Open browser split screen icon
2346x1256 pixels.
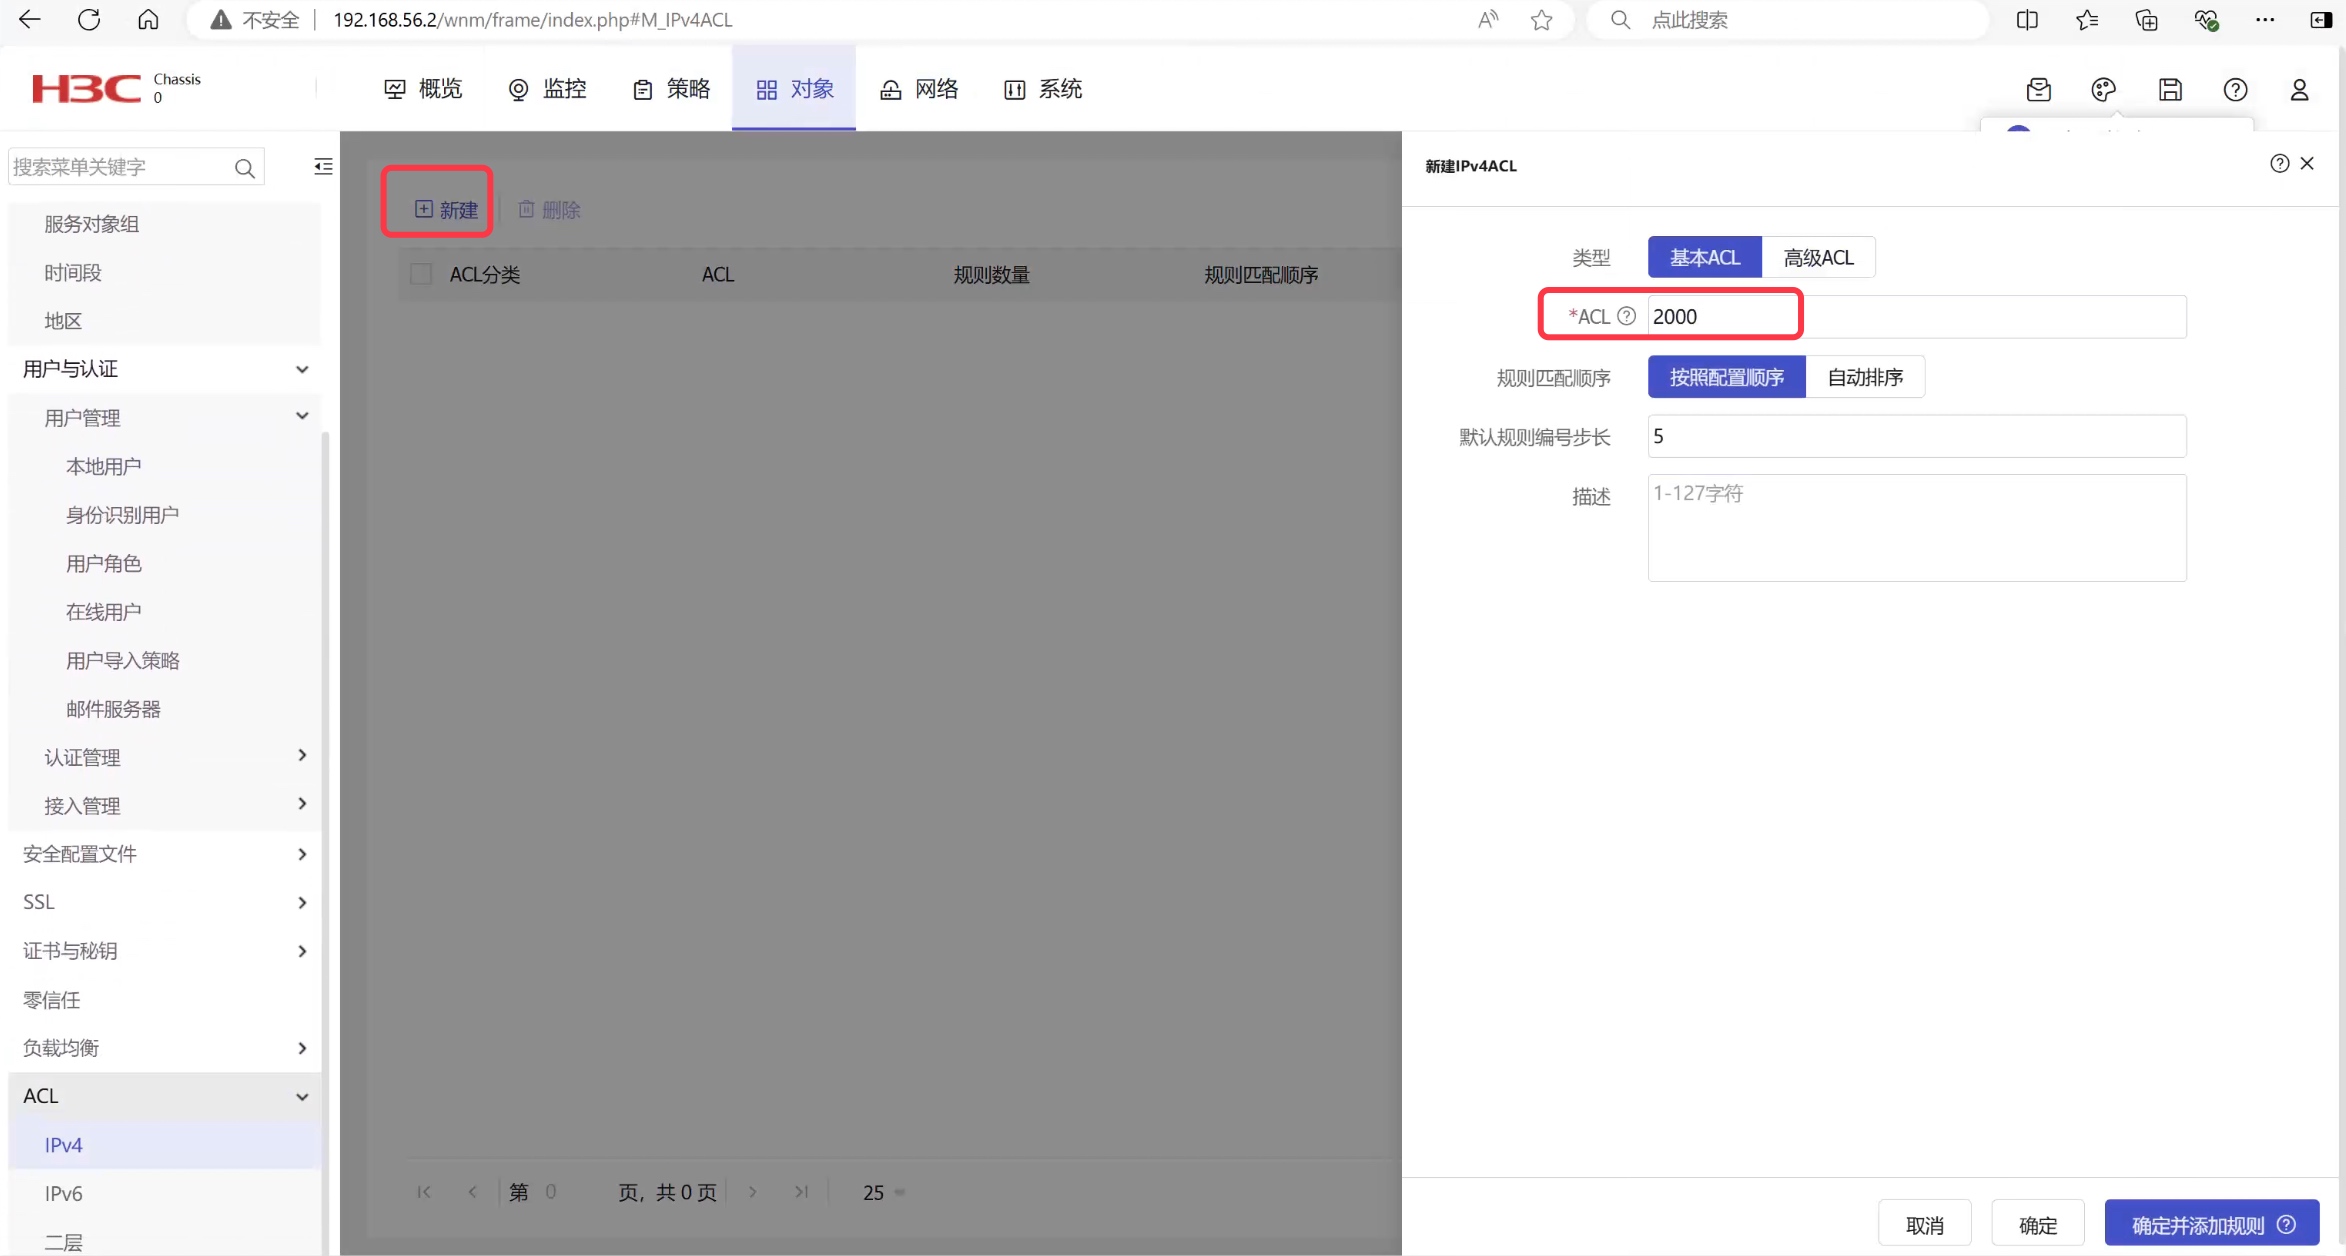click(2027, 19)
